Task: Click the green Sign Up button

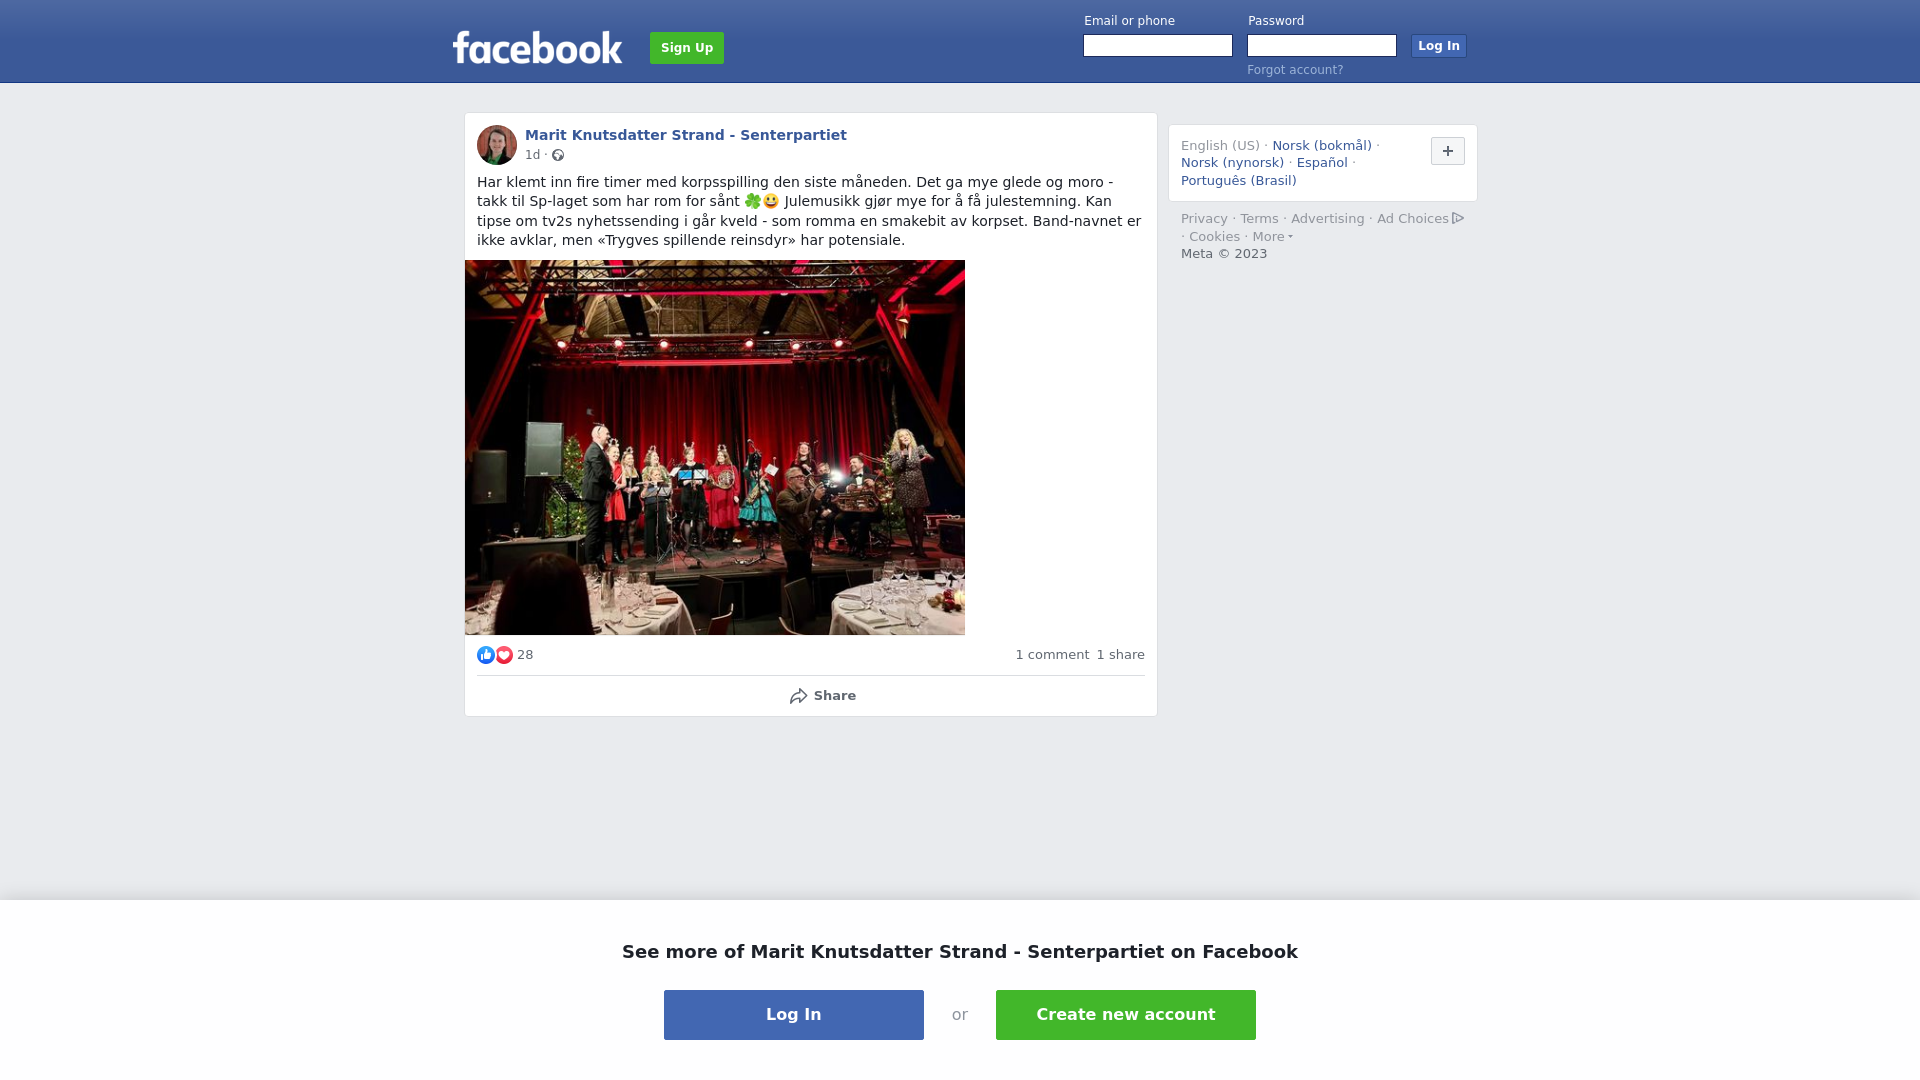Action: (687, 48)
